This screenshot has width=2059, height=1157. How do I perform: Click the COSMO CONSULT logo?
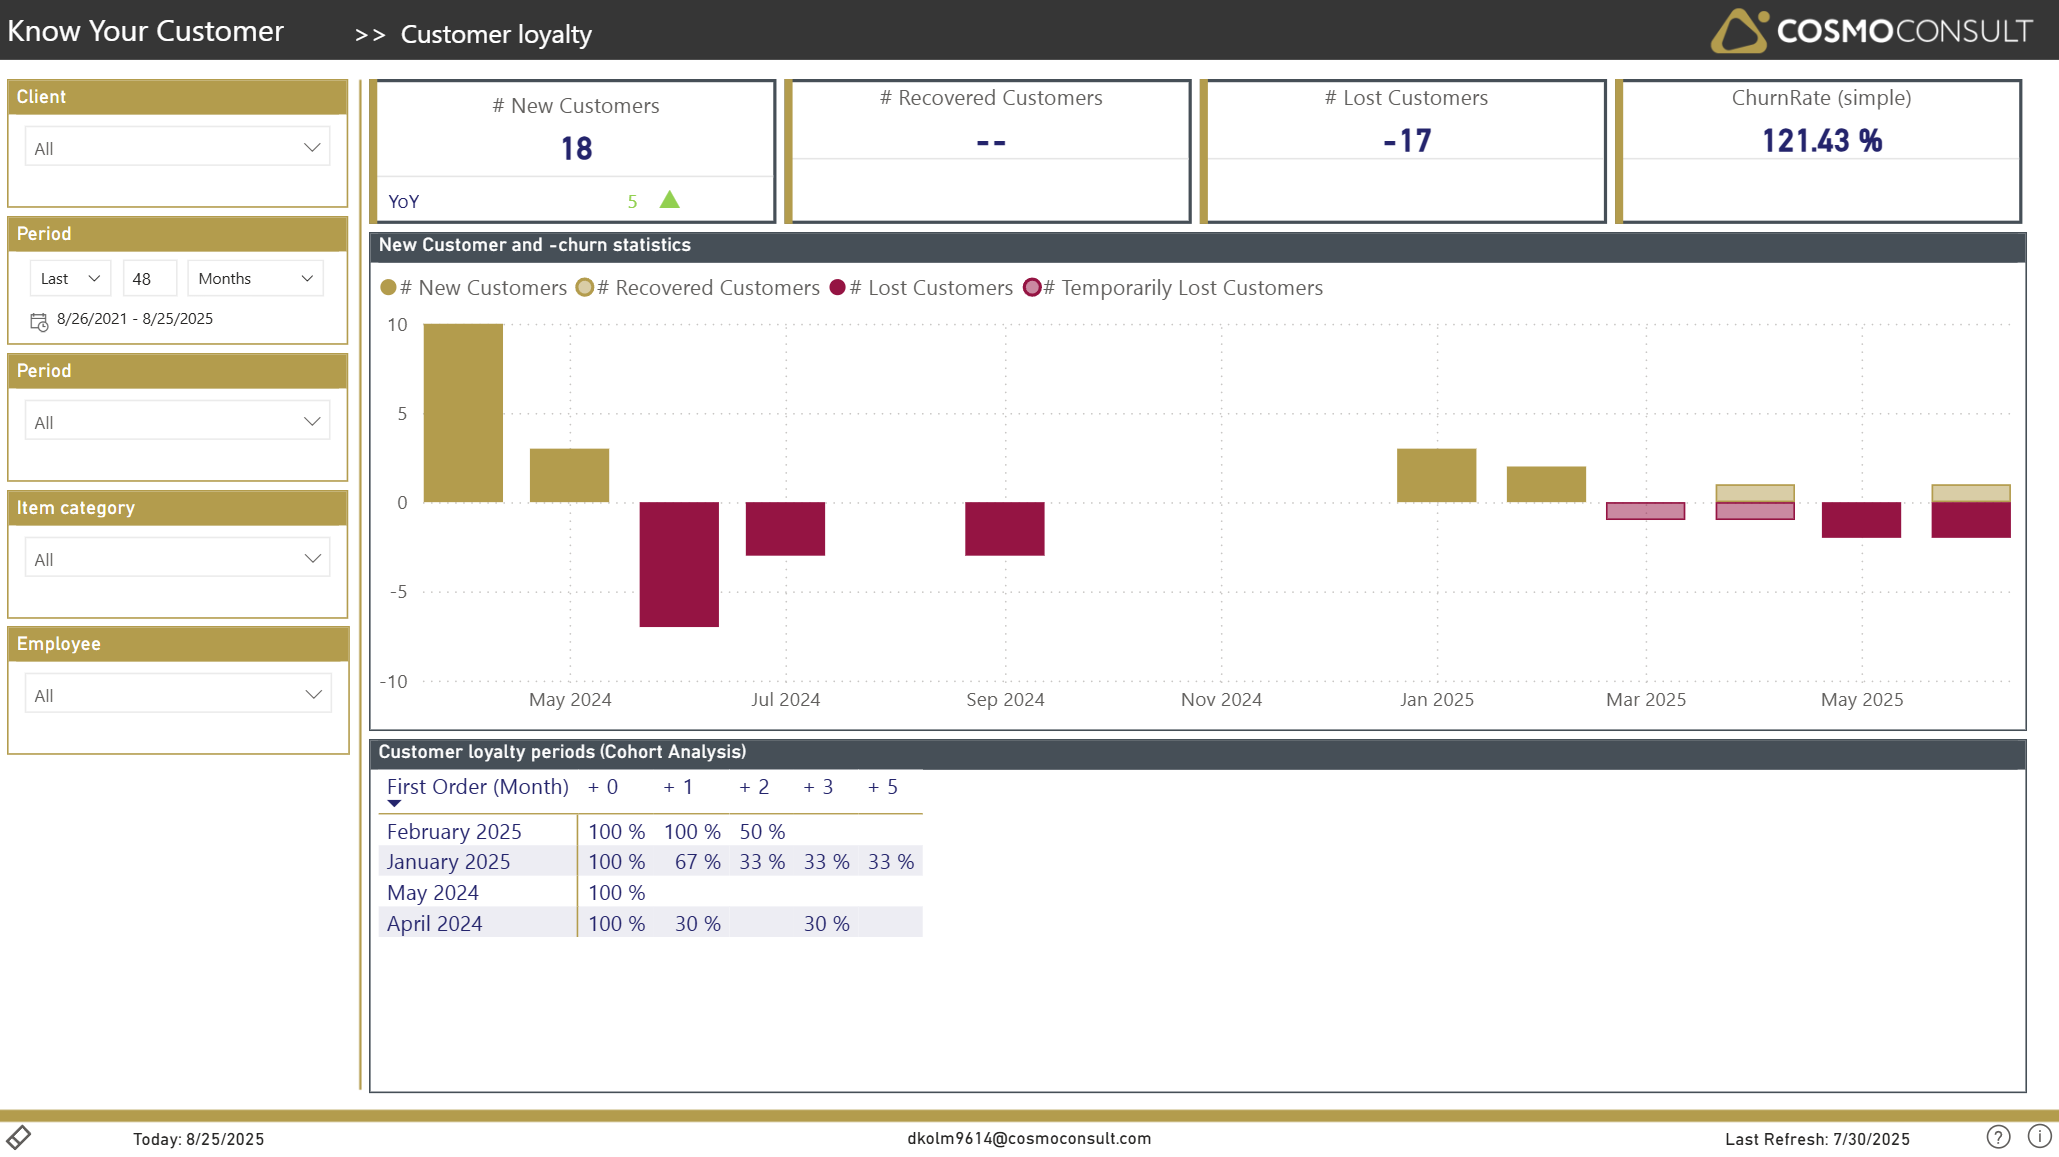point(1871,31)
